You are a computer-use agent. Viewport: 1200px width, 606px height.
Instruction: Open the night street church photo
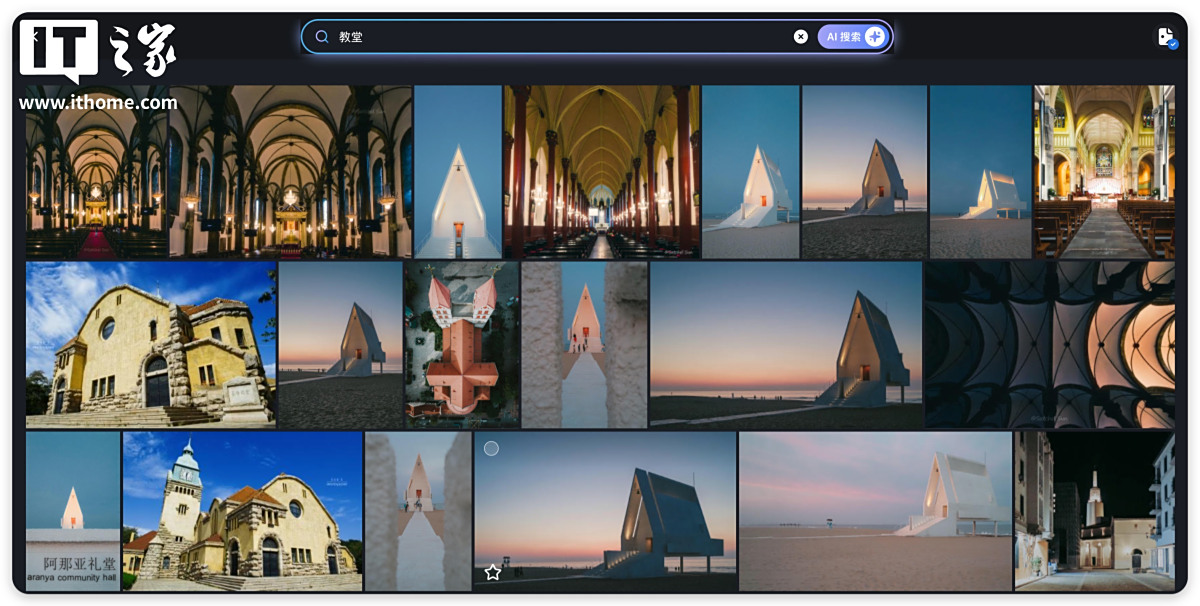tap(1094, 511)
